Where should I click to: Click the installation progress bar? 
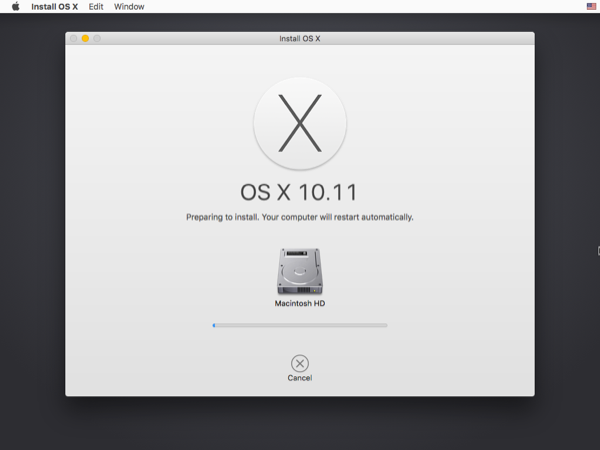pyautogui.click(x=300, y=325)
